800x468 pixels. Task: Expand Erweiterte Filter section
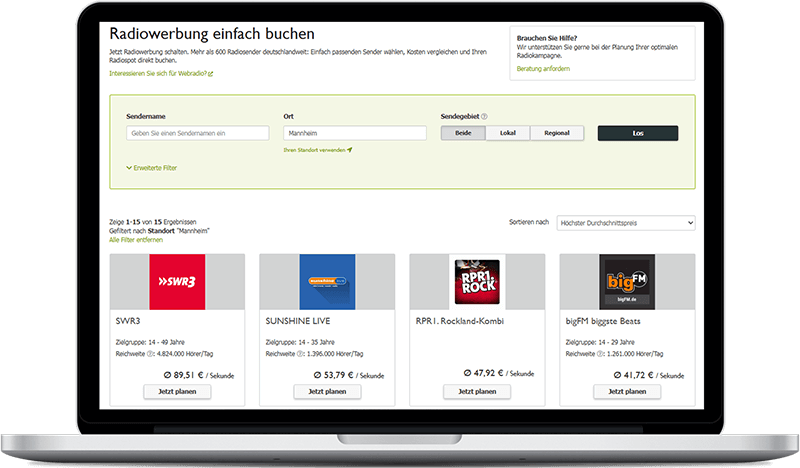point(152,168)
